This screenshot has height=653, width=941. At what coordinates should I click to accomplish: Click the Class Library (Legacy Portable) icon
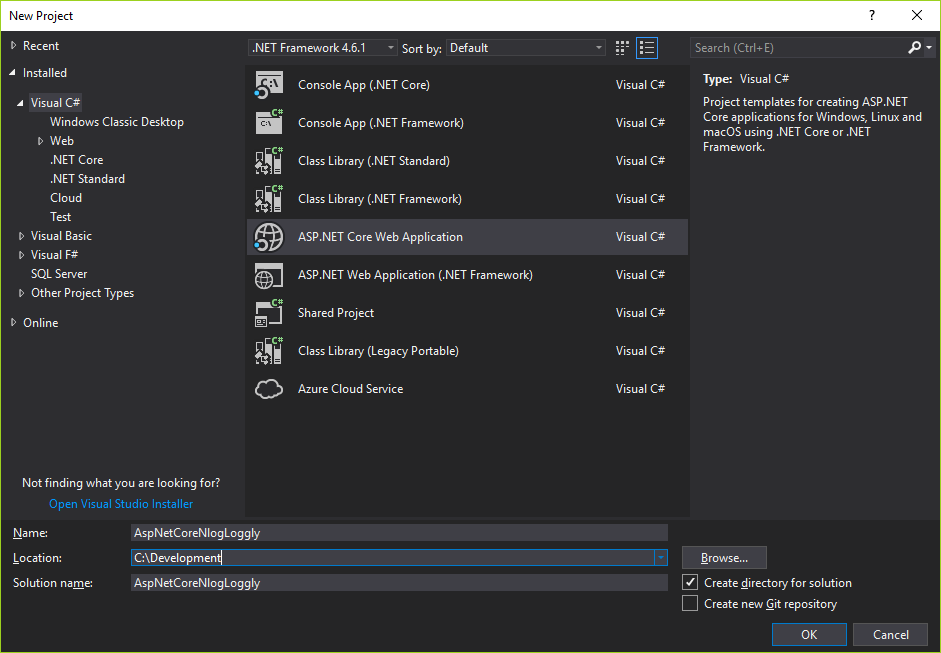pos(269,351)
